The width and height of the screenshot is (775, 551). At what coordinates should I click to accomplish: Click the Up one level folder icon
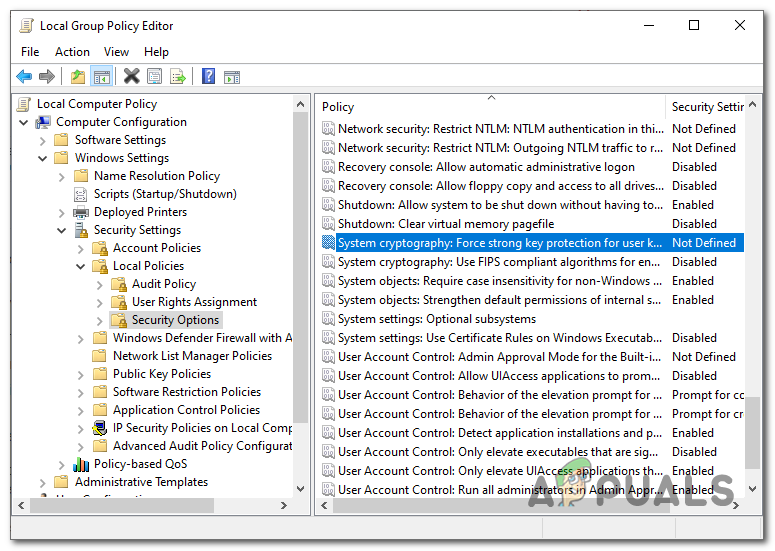[x=78, y=77]
